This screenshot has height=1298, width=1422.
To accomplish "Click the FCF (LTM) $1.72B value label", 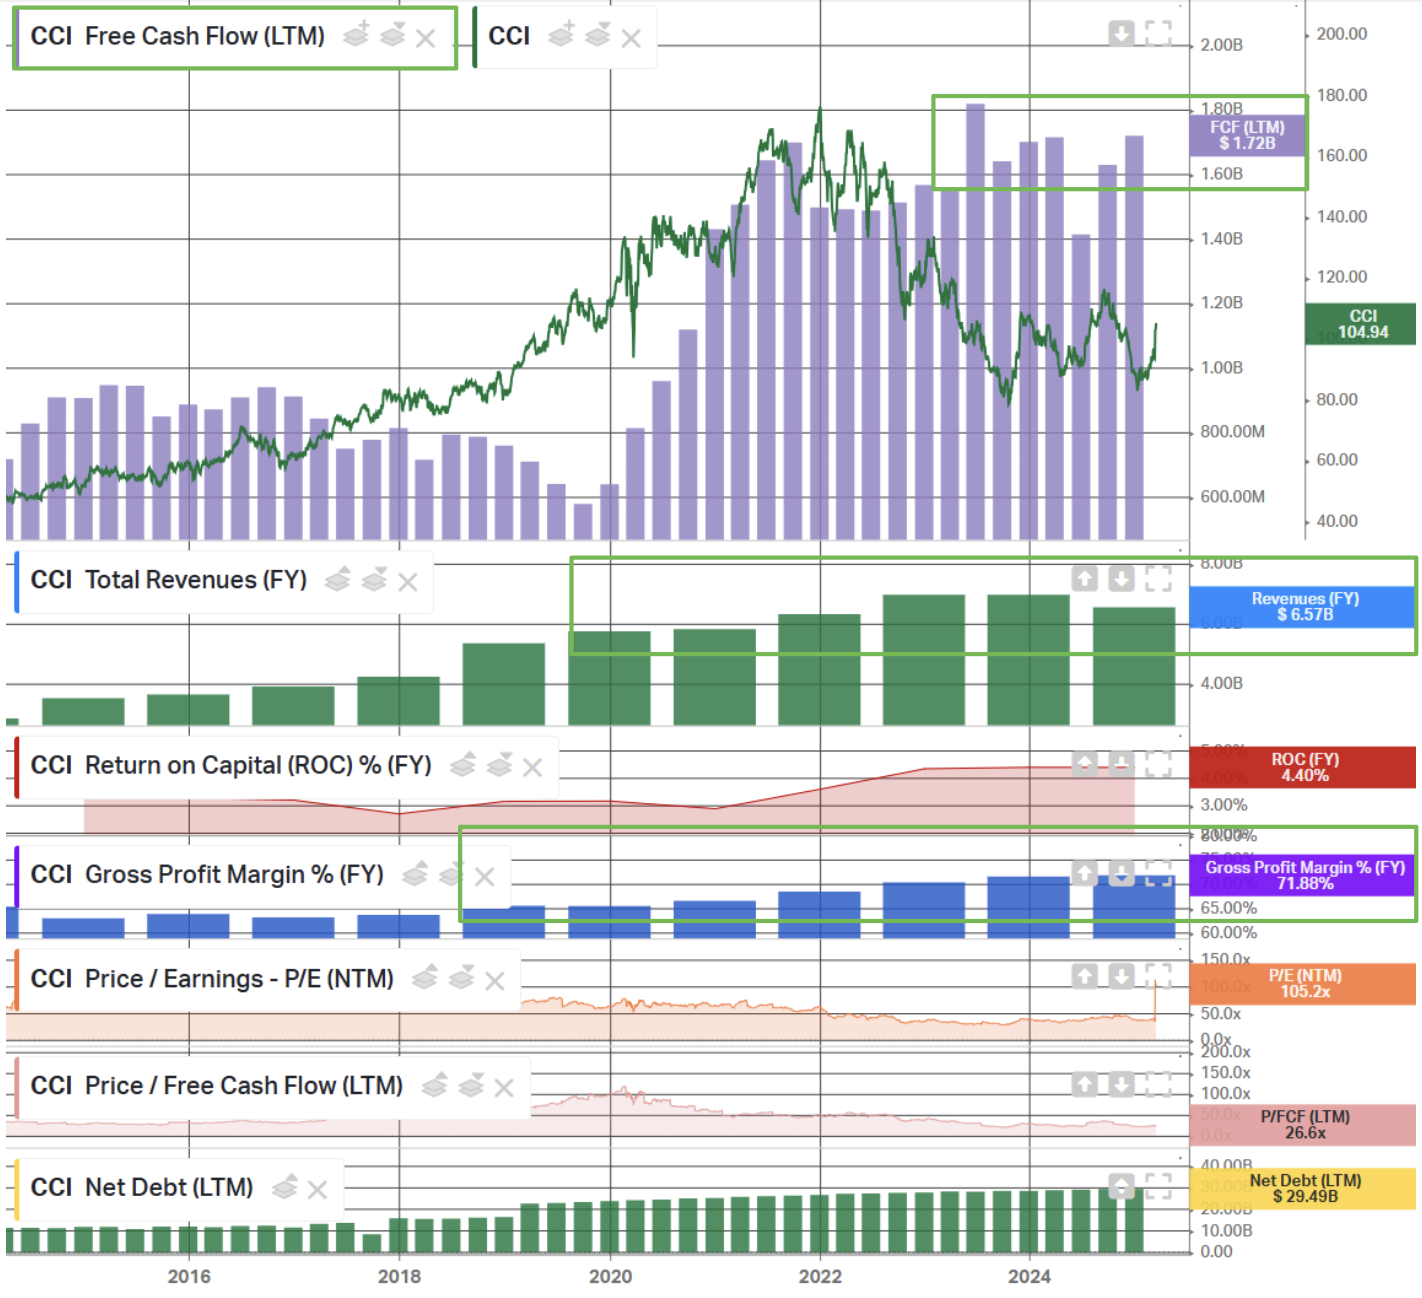I will 1247,135.
